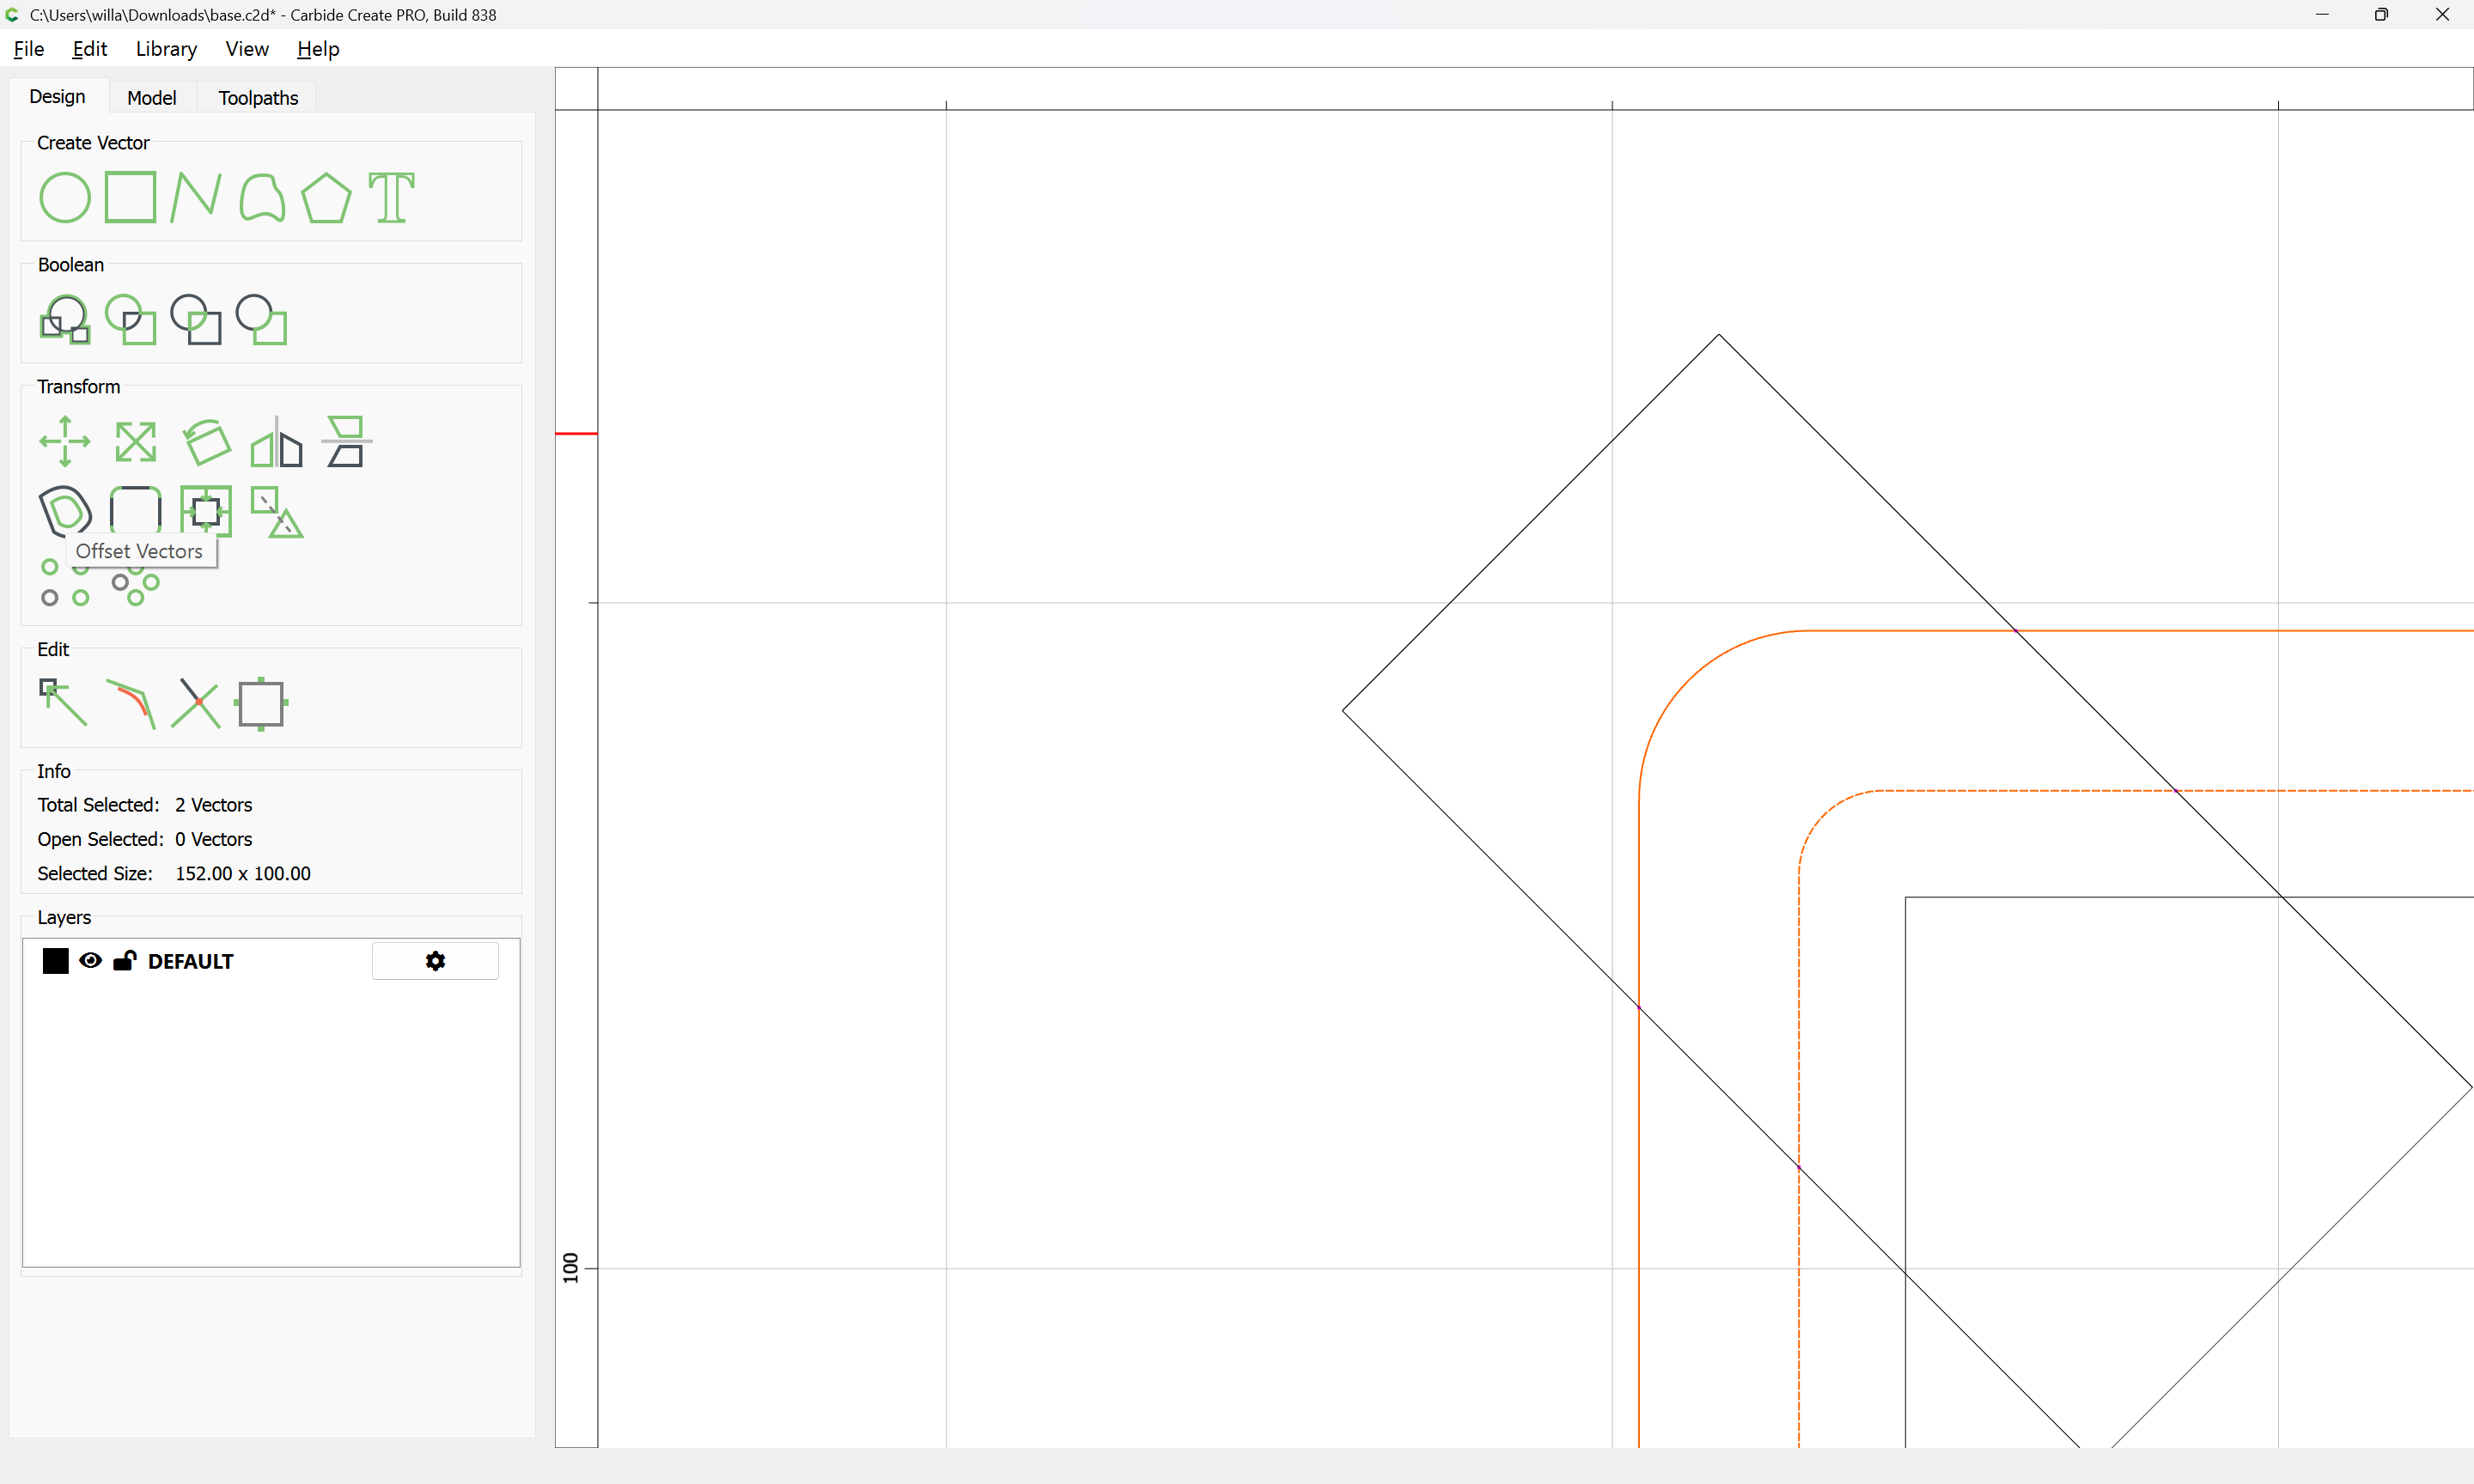Toggle the lock on DEFAULT layer

124,961
